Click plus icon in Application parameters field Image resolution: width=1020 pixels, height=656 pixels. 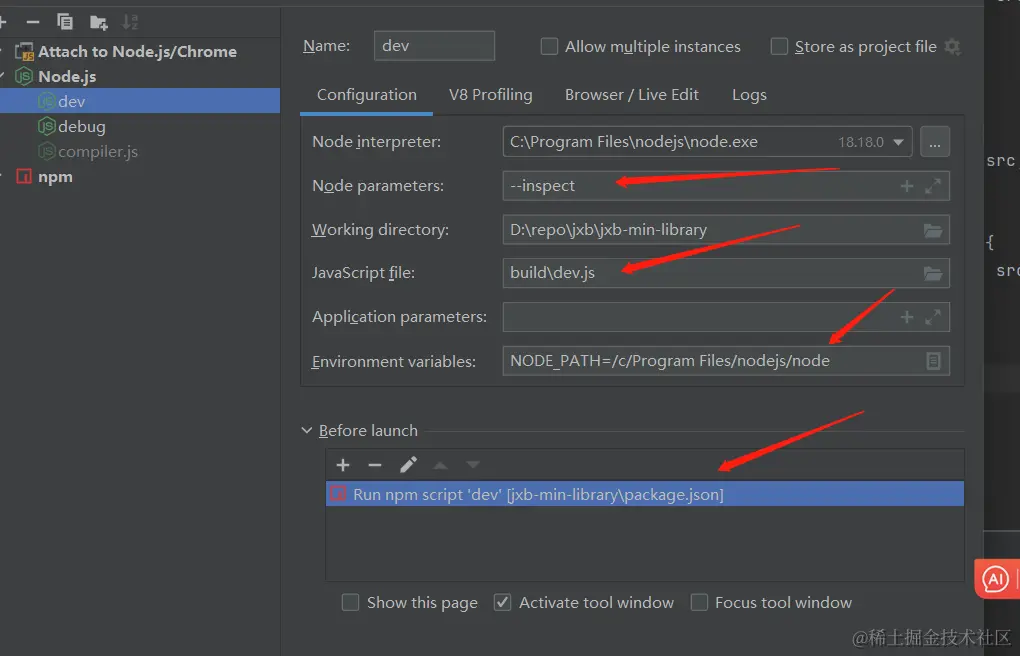[x=907, y=318]
